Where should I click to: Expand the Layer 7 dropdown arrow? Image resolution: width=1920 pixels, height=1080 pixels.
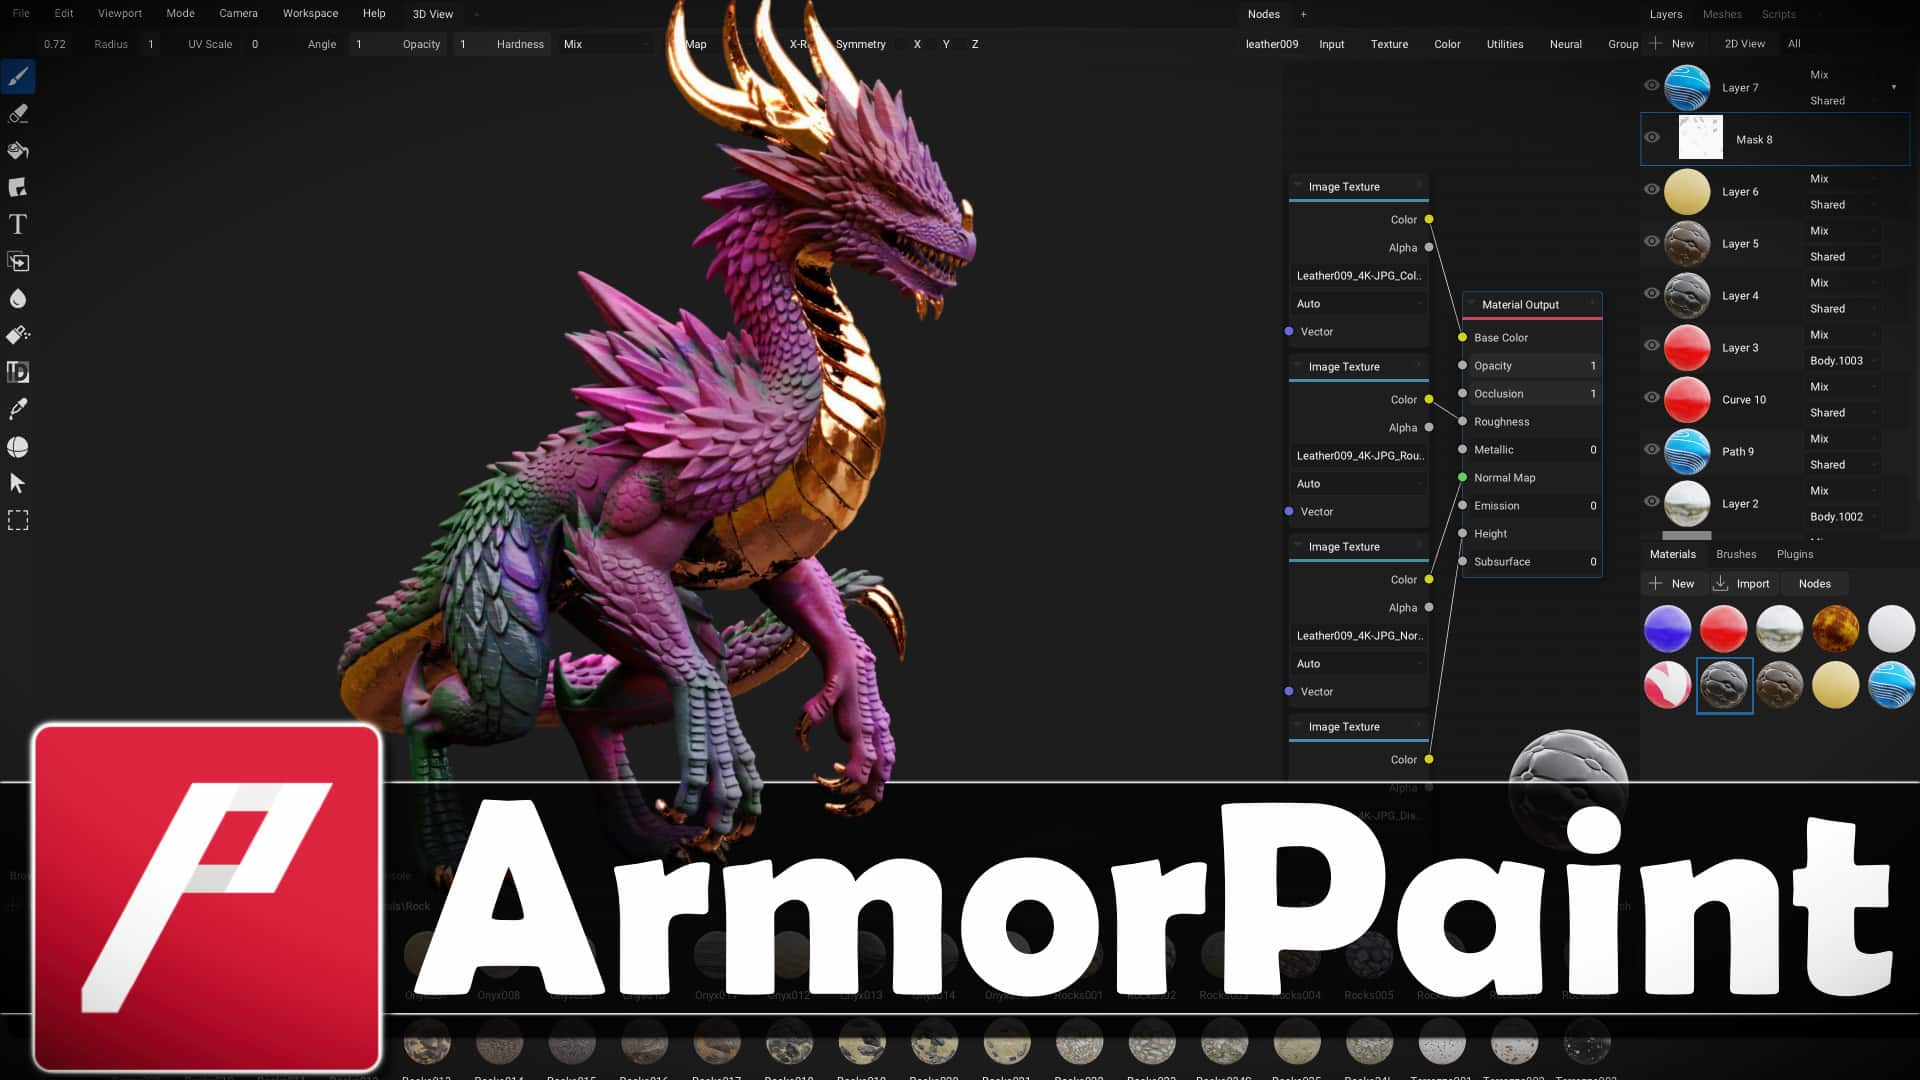[x=1894, y=87]
